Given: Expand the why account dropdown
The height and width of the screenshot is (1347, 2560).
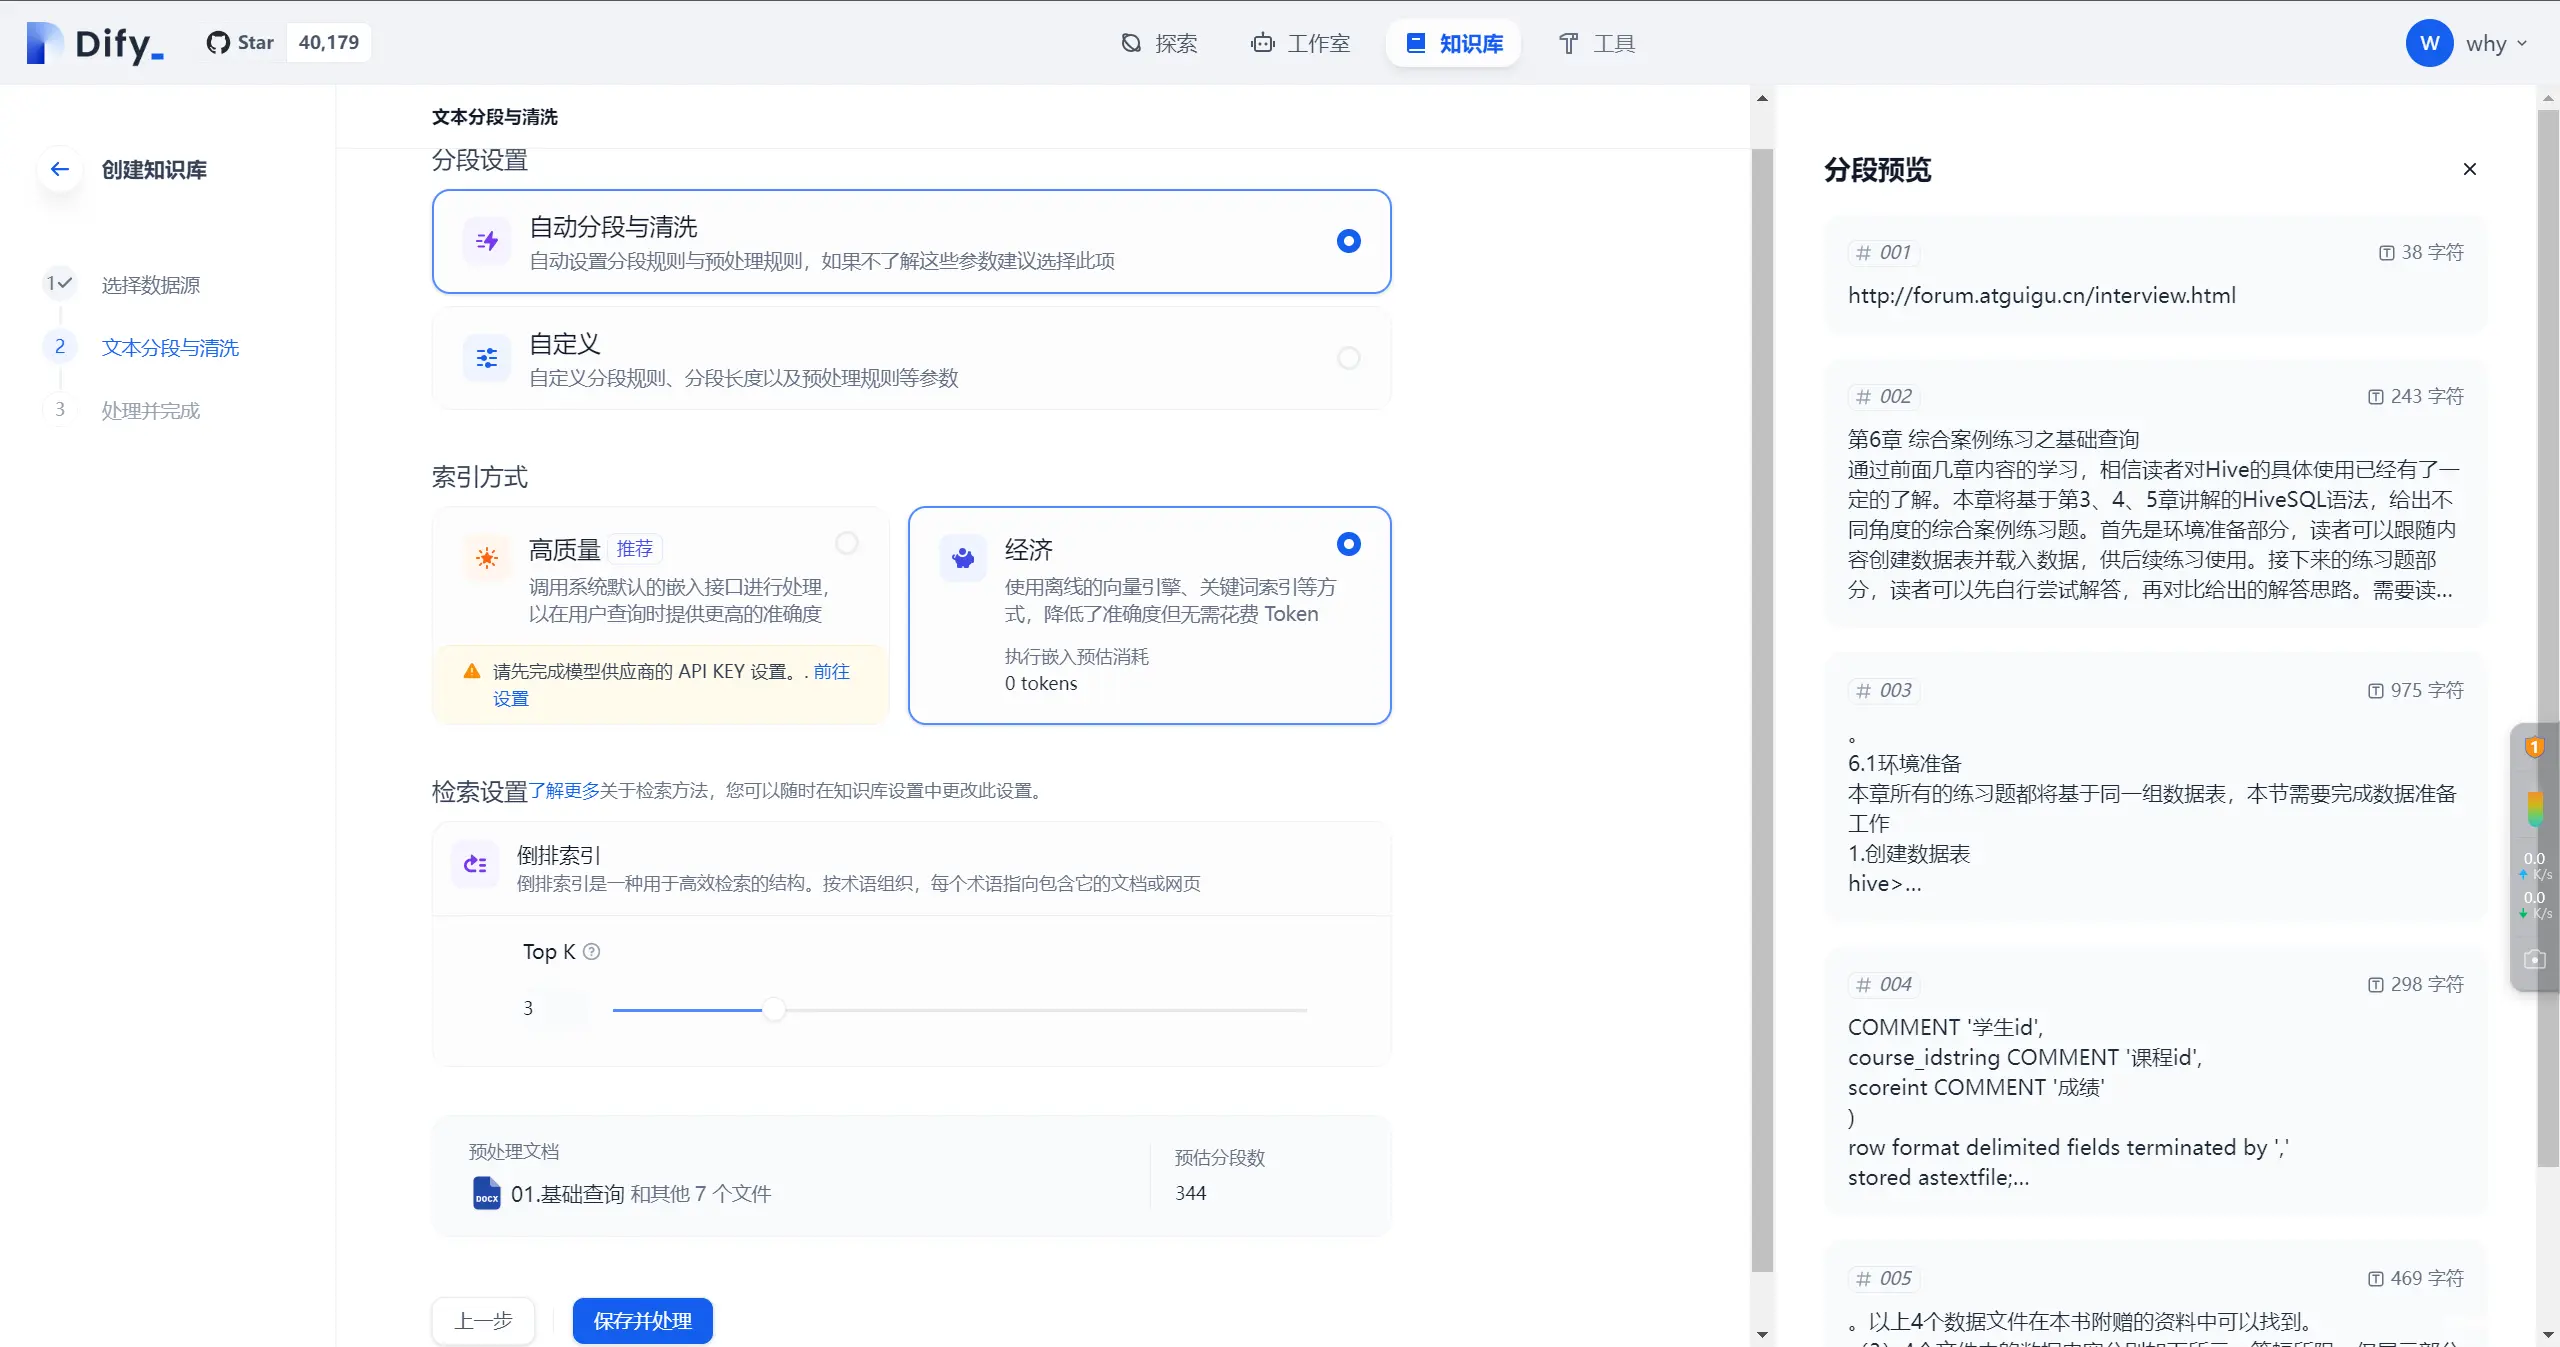Looking at the screenshot, I should pos(2496,43).
